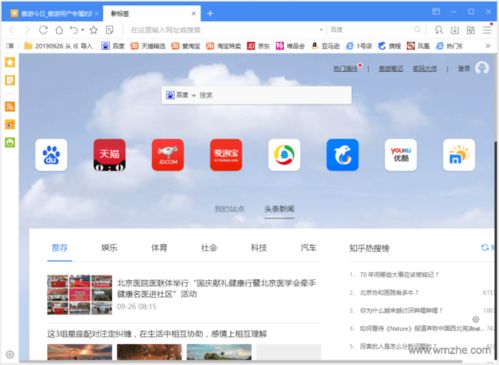Image resolution: width=499 pixels, height=365 pixels.
Task: Open the sidebar RSS feed icon
Action: coord(10,107)
